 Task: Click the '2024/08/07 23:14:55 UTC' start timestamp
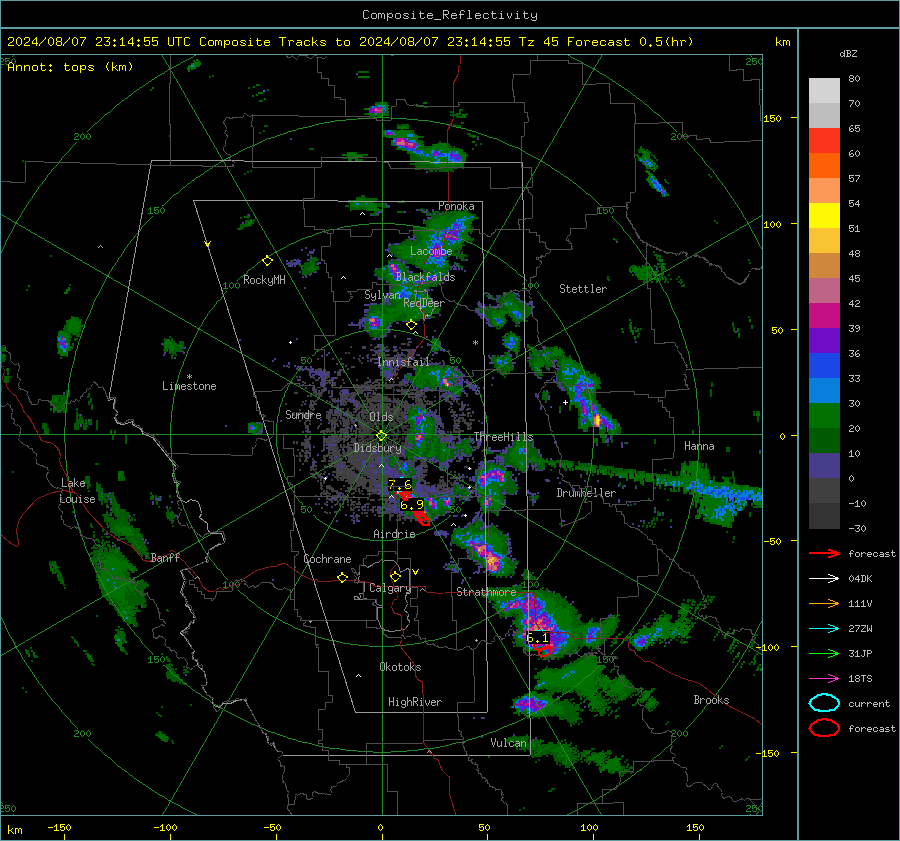[99, 42]
